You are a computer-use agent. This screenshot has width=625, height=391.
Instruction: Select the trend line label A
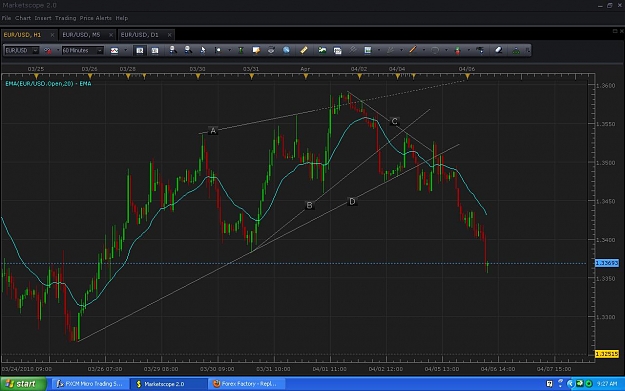pos(213,130)
